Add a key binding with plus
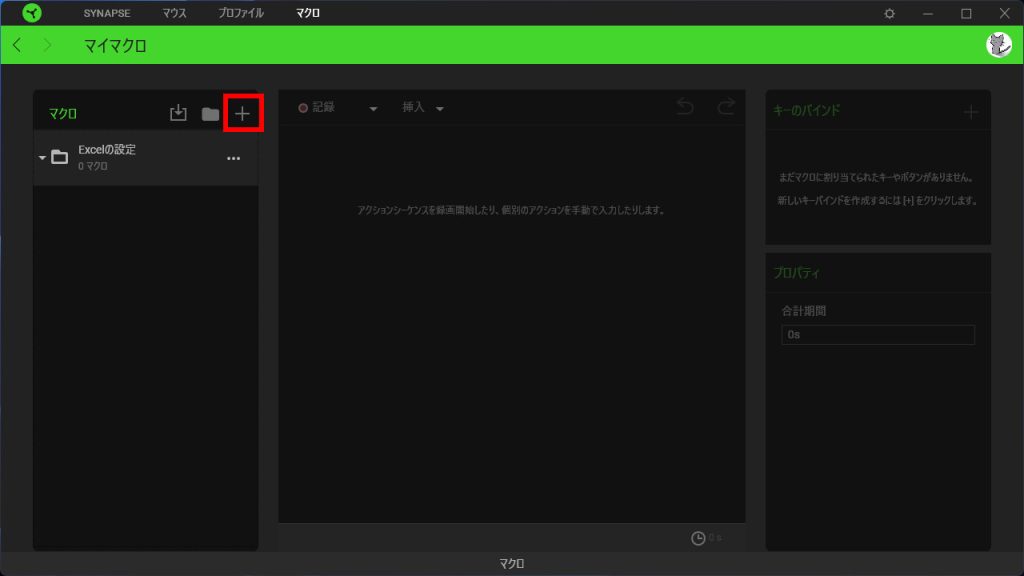 971,112
